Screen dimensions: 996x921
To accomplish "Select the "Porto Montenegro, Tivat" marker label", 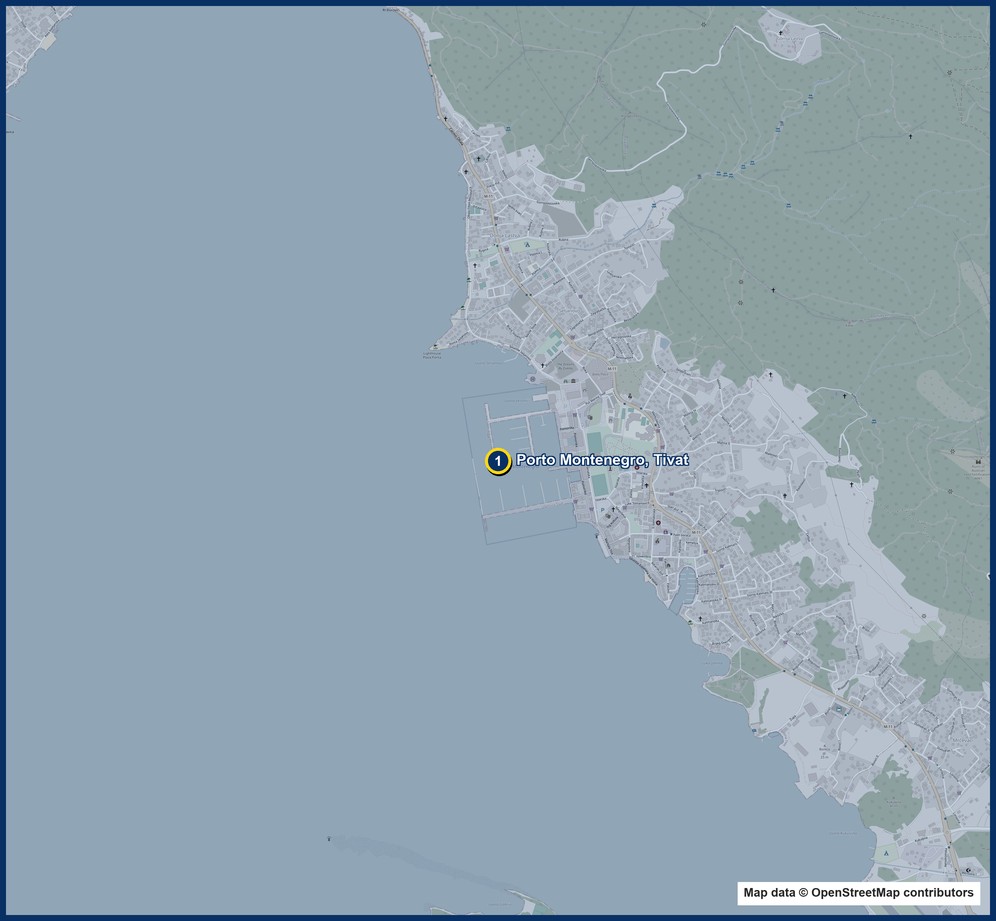I will [x=602, y=460].
